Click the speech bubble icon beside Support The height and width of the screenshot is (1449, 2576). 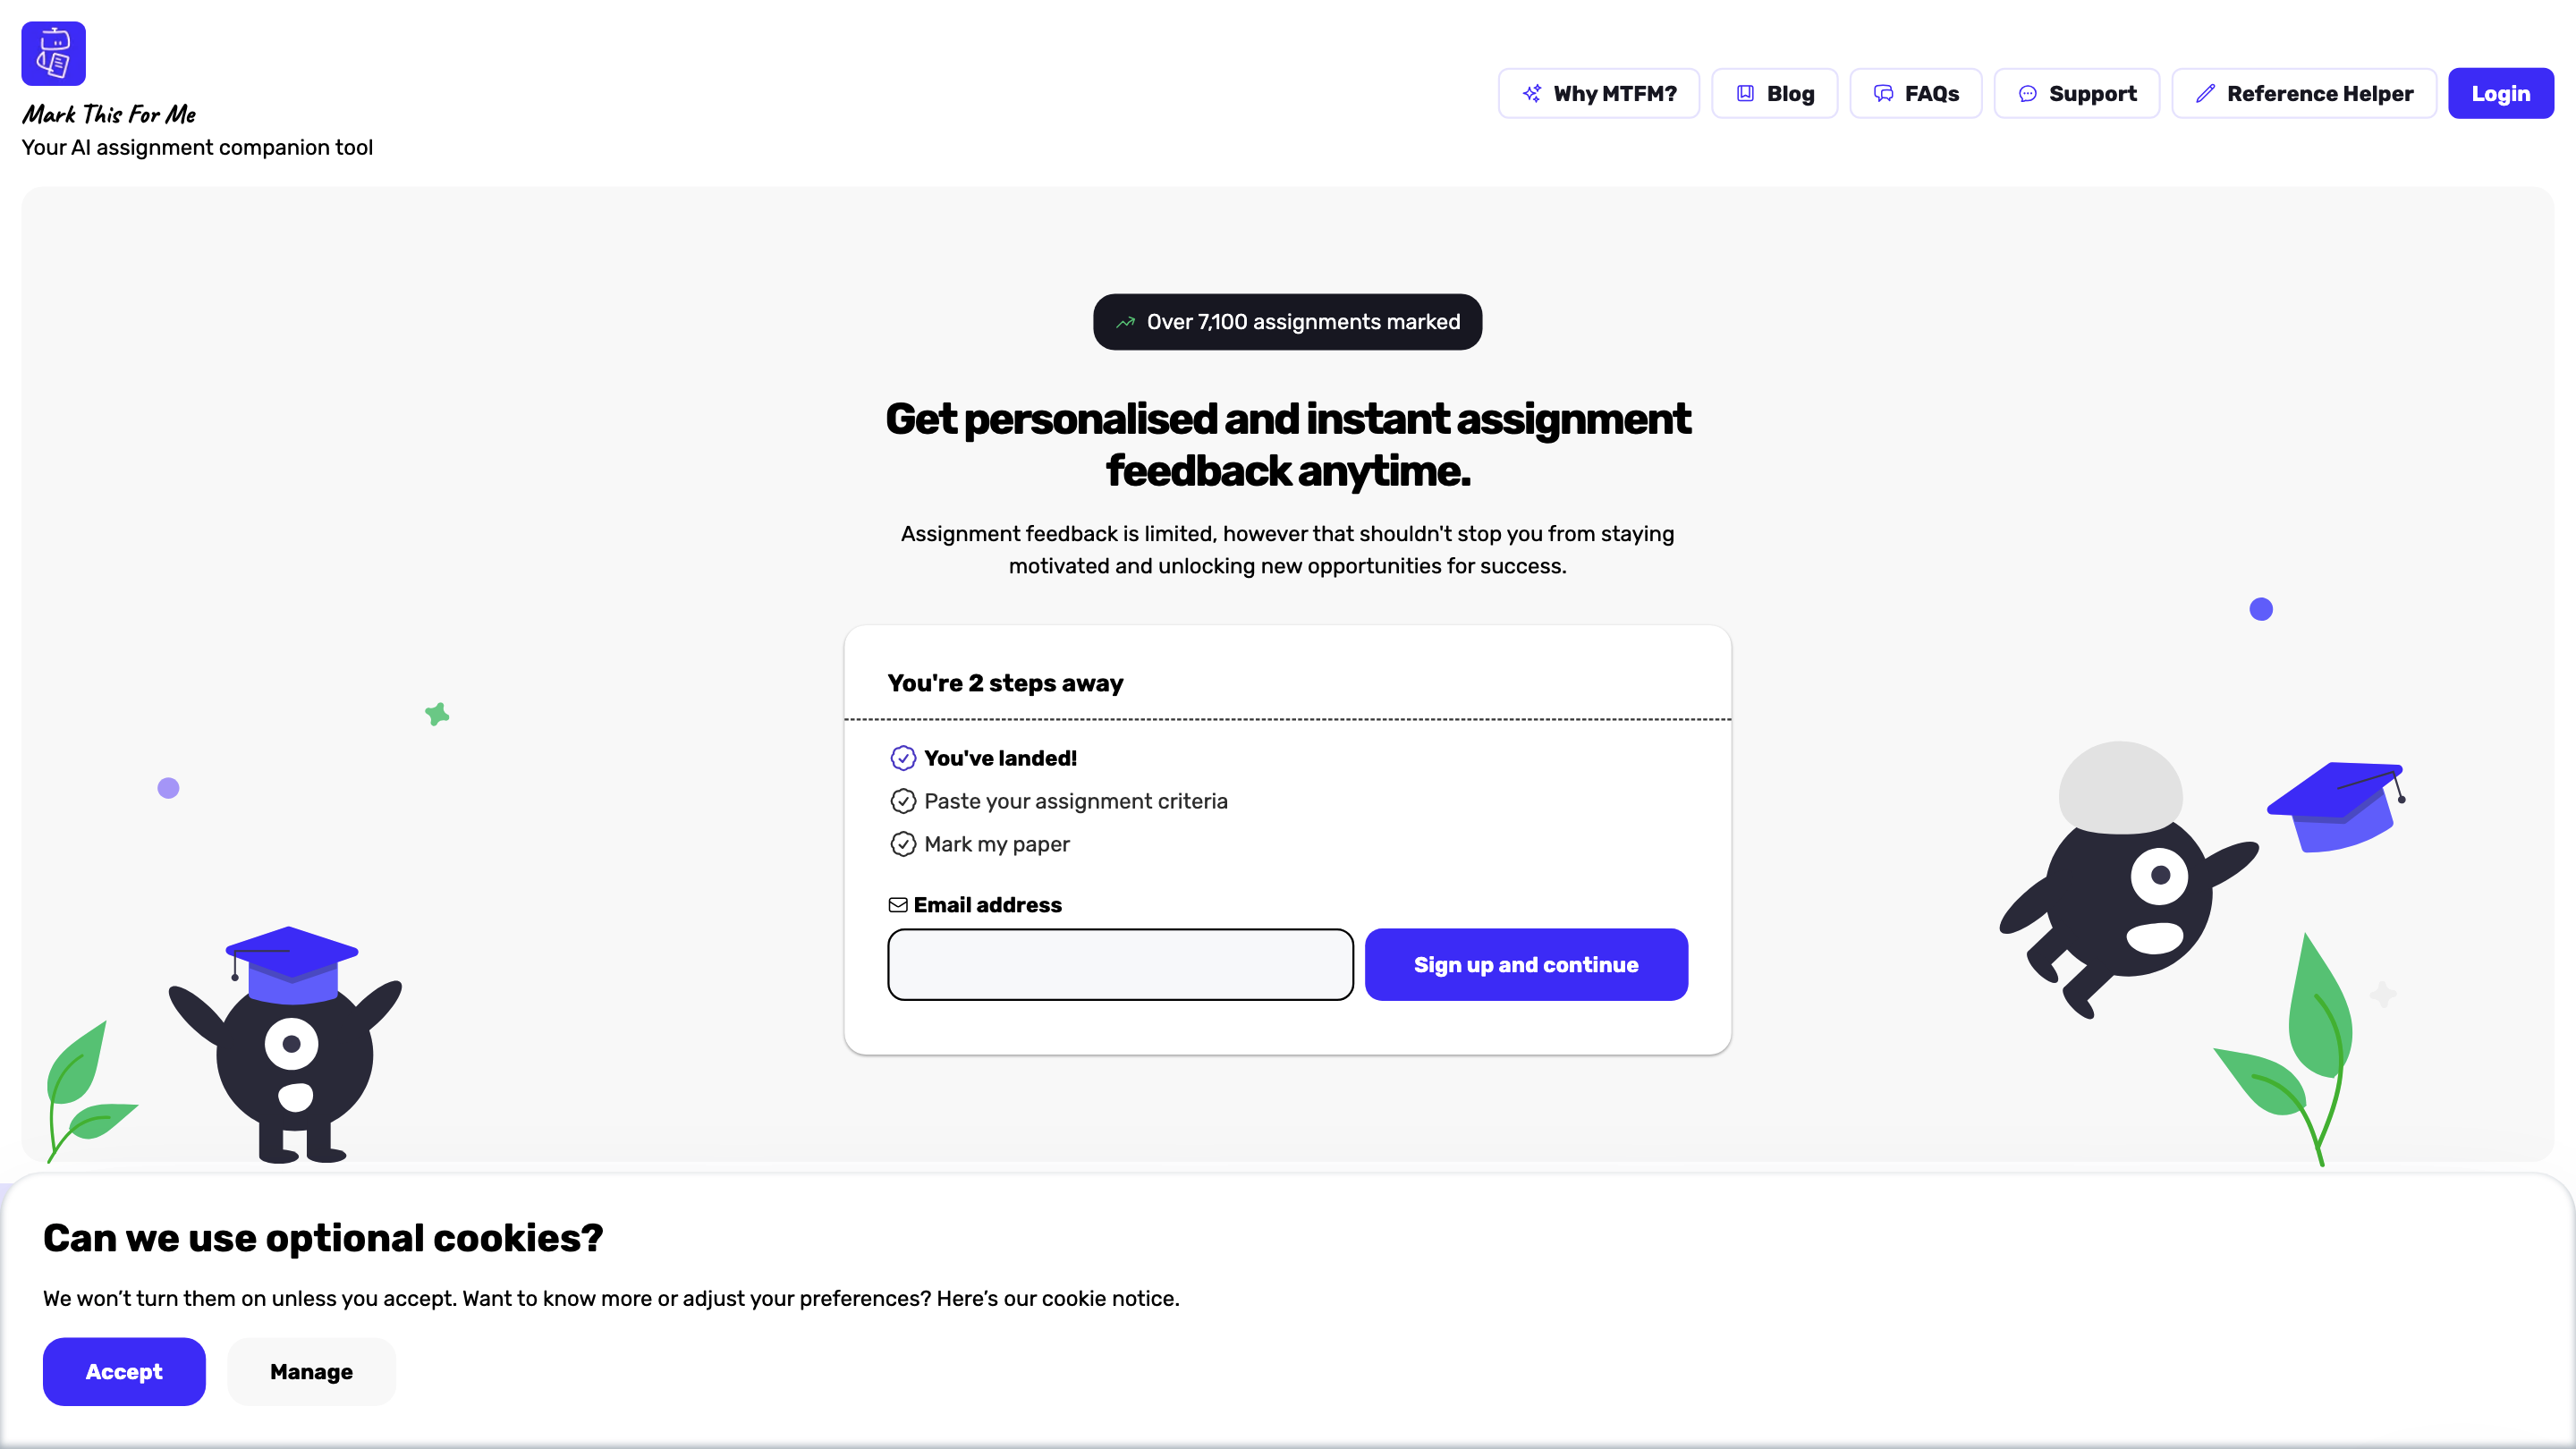[x=2027, y=94]
